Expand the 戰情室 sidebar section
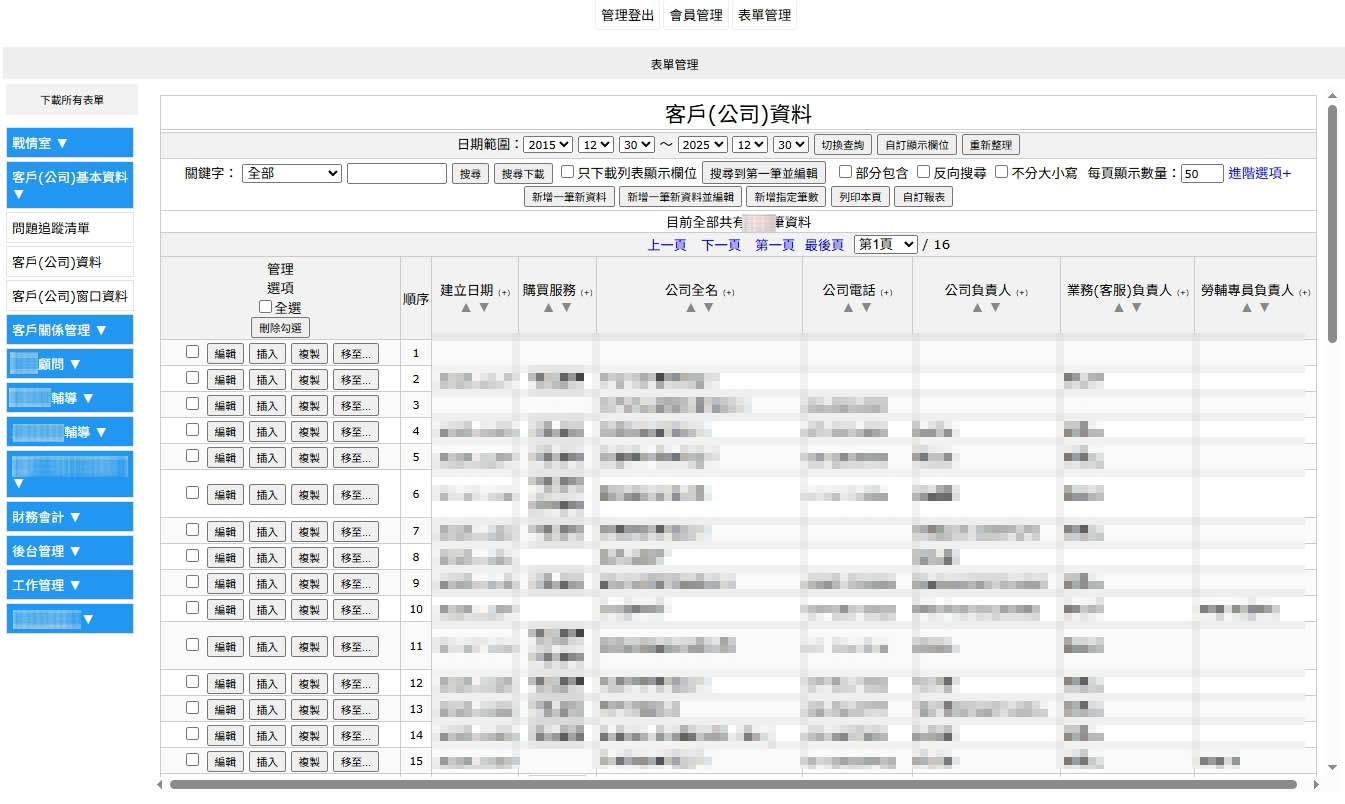Screen dimensions: 1345x804 [x=70, y=143]
